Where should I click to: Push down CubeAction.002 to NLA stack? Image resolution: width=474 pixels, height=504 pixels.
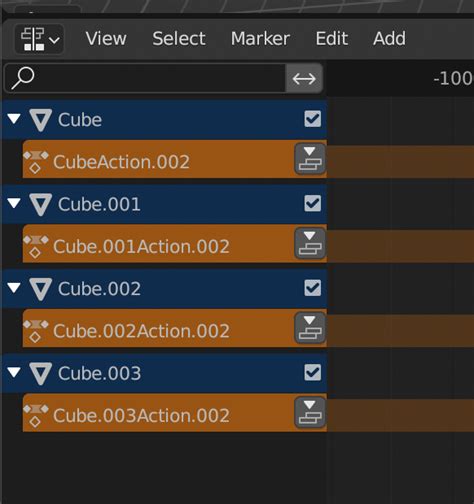pyautogui.click(x=310, y=159)
